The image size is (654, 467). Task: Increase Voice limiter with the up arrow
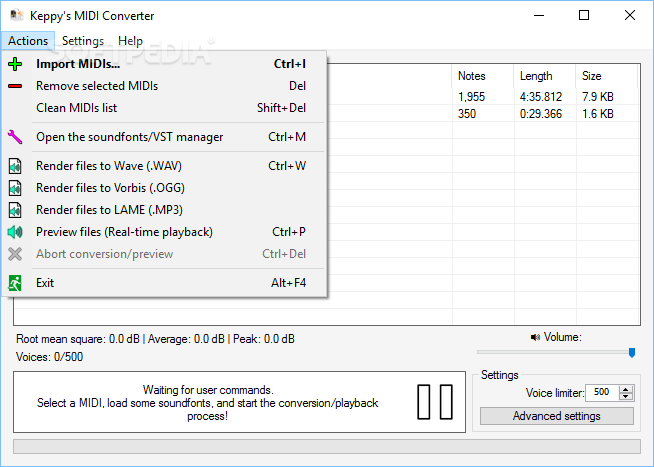(x=626, y=389)
